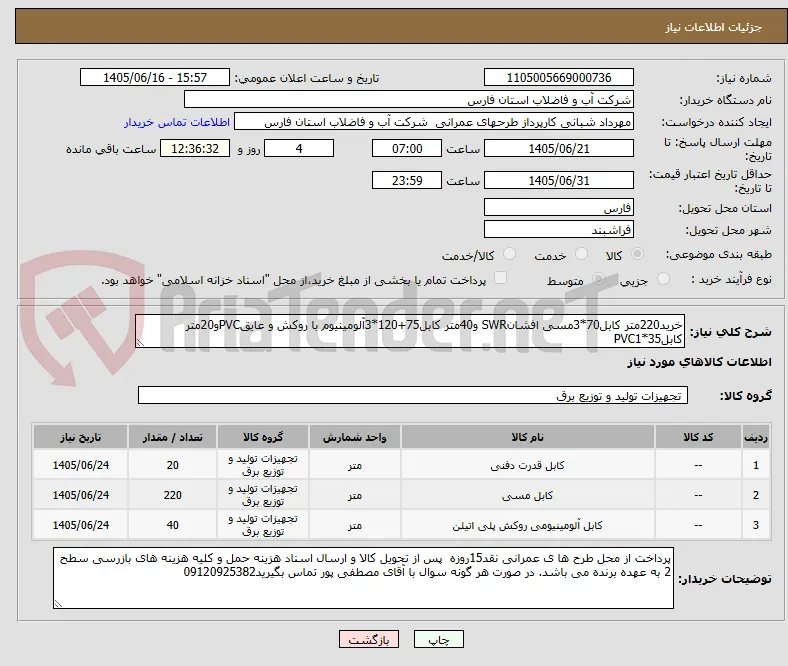Click the توضیحات خریدار label
This screenshot has height=666, width=788.
pos(725,579)
